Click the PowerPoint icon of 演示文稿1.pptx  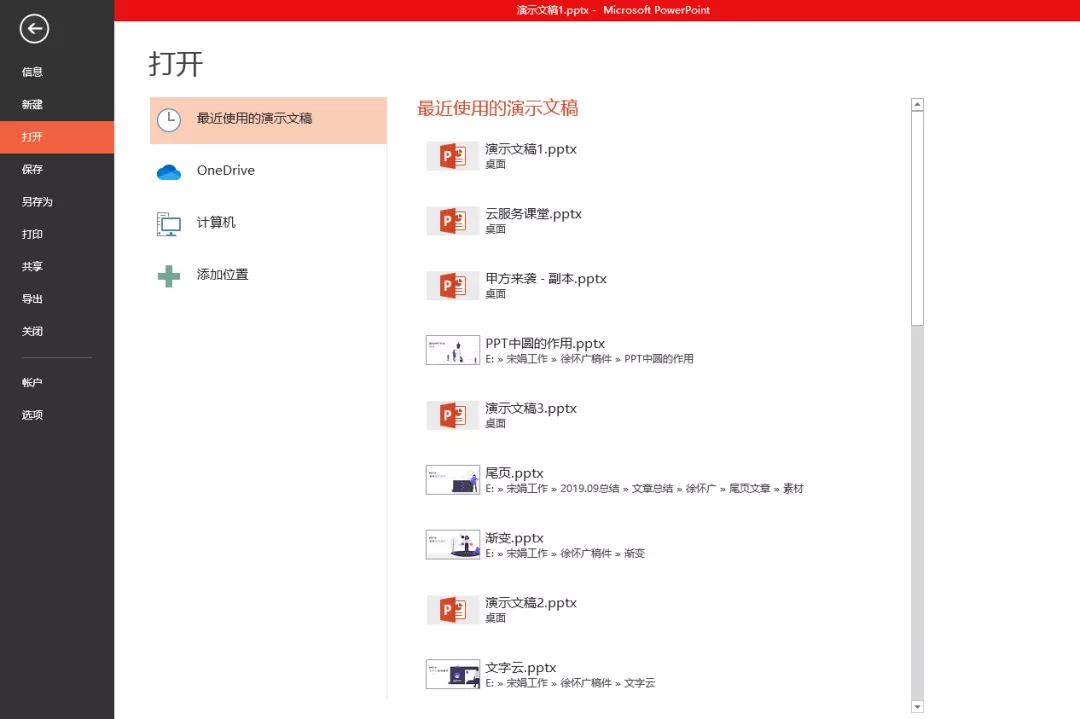(x=453, y=156)
